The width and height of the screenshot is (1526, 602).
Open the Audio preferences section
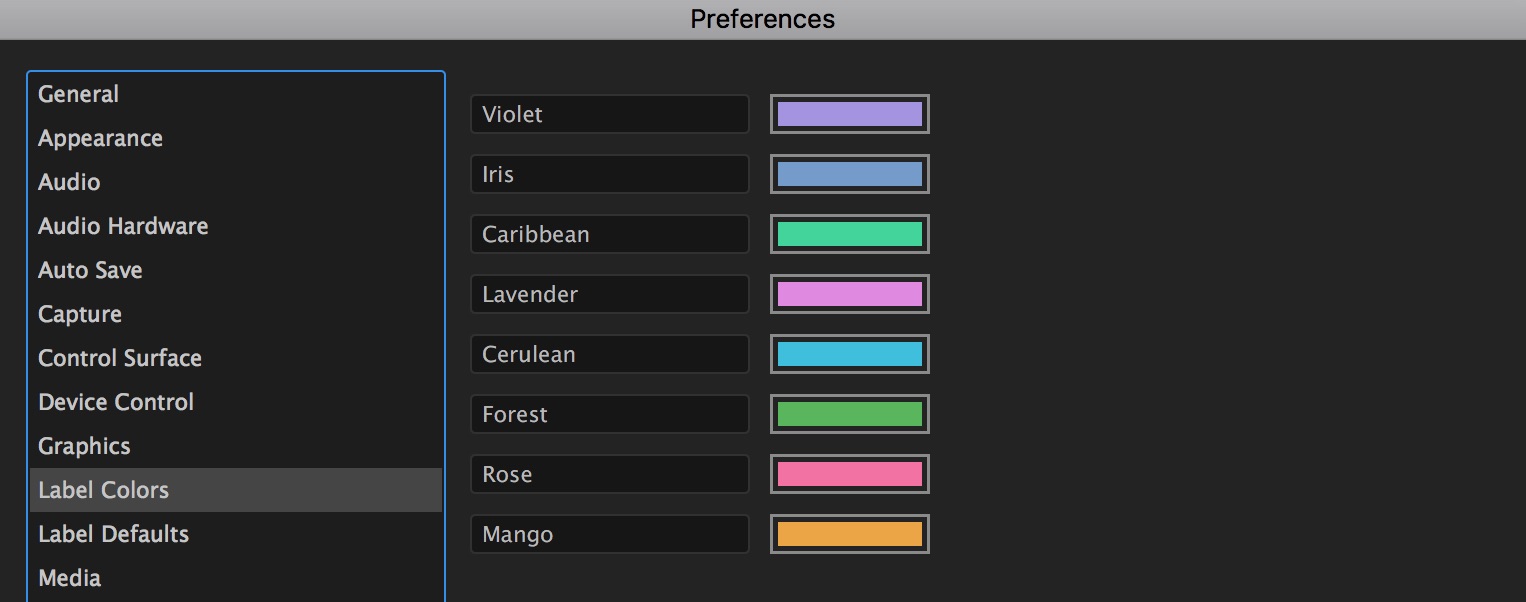tap(236, 182)
